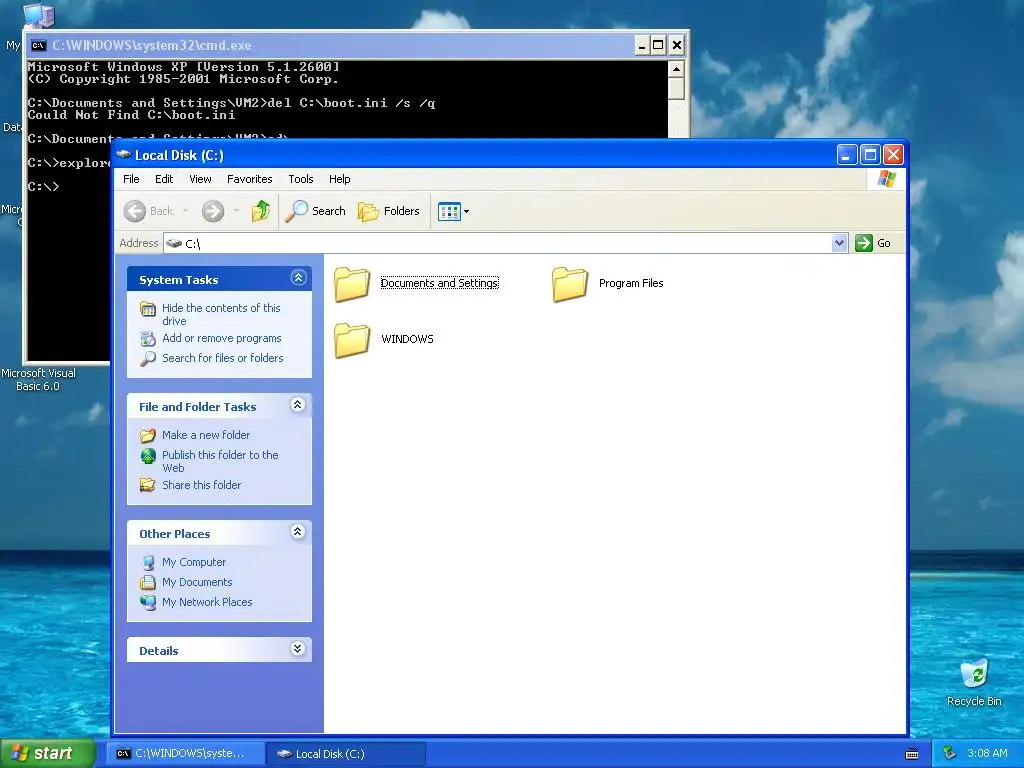
Task: Click the Forward navigation arrow
Action: pyautogui.click(x=213, y=211)
